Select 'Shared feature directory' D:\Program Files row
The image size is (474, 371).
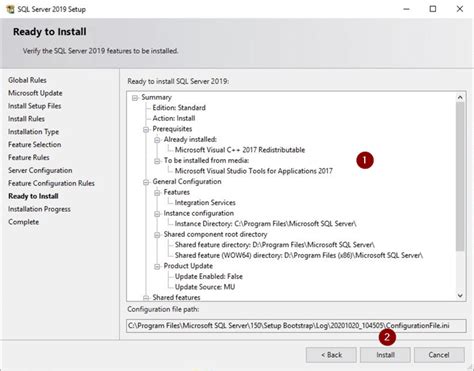click(x=275, y=245)
